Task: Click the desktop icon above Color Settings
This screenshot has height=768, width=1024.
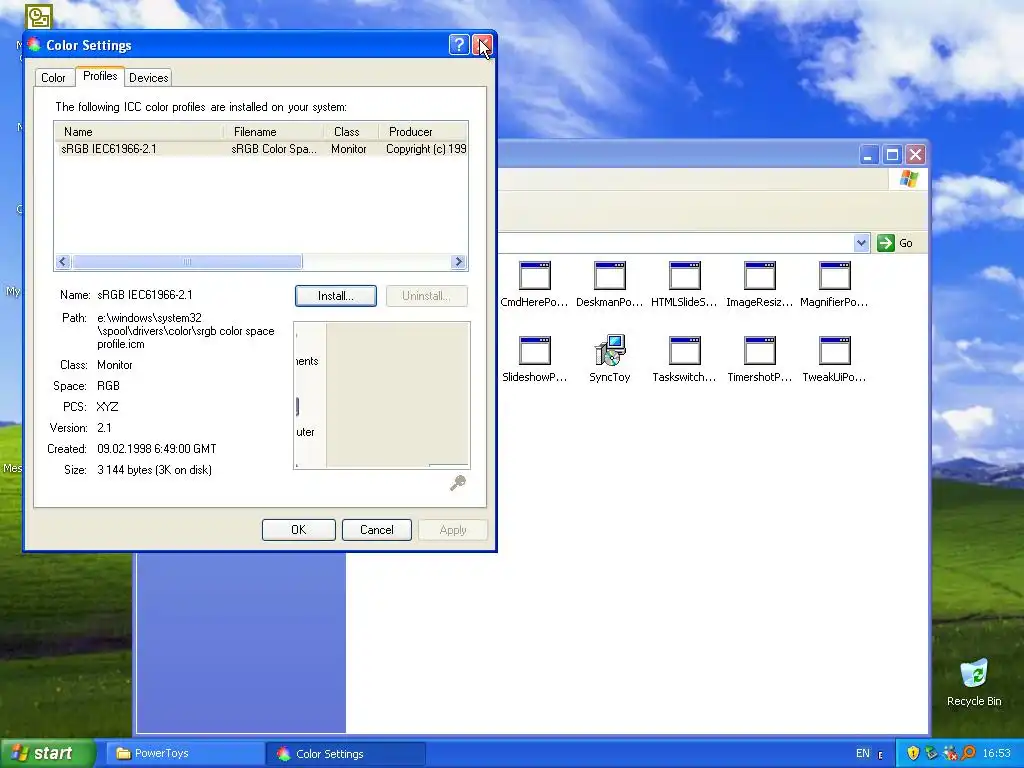Action: click(x=39, y=17)
